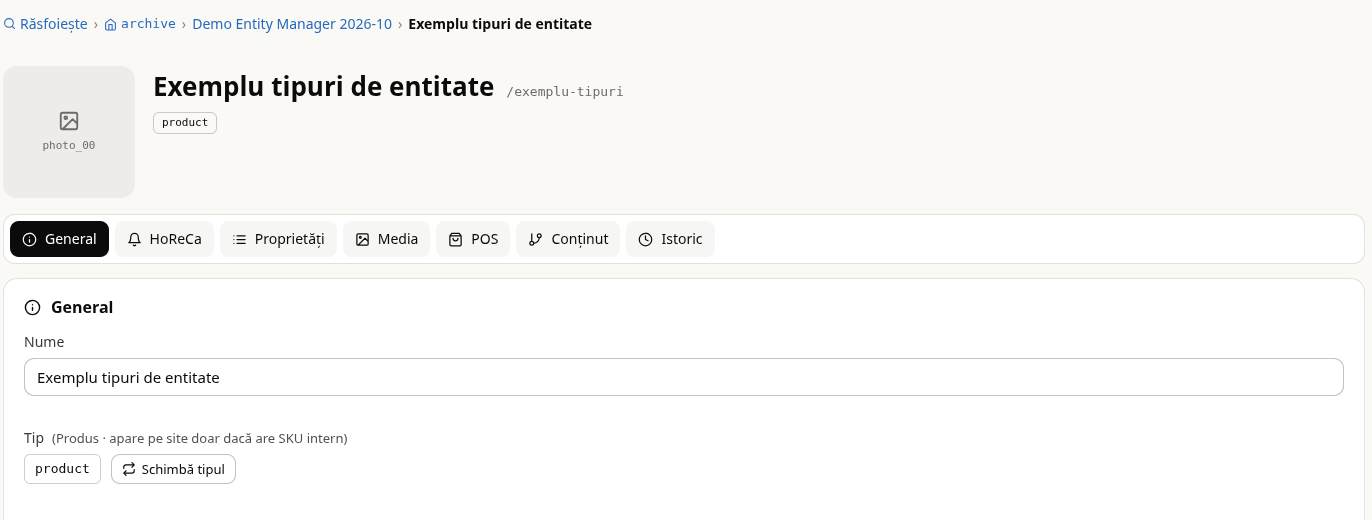The image size is (1372, 520).
Task: Click the search magnifier icon beside Răsfoiește
Action: coord(10,24)
